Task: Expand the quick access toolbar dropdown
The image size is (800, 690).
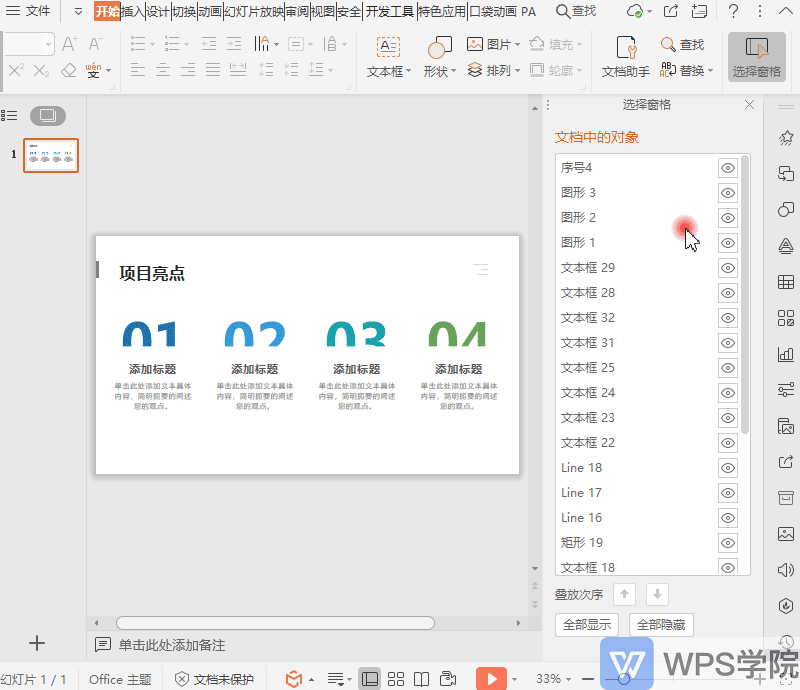Action: [x=78, y=11]
